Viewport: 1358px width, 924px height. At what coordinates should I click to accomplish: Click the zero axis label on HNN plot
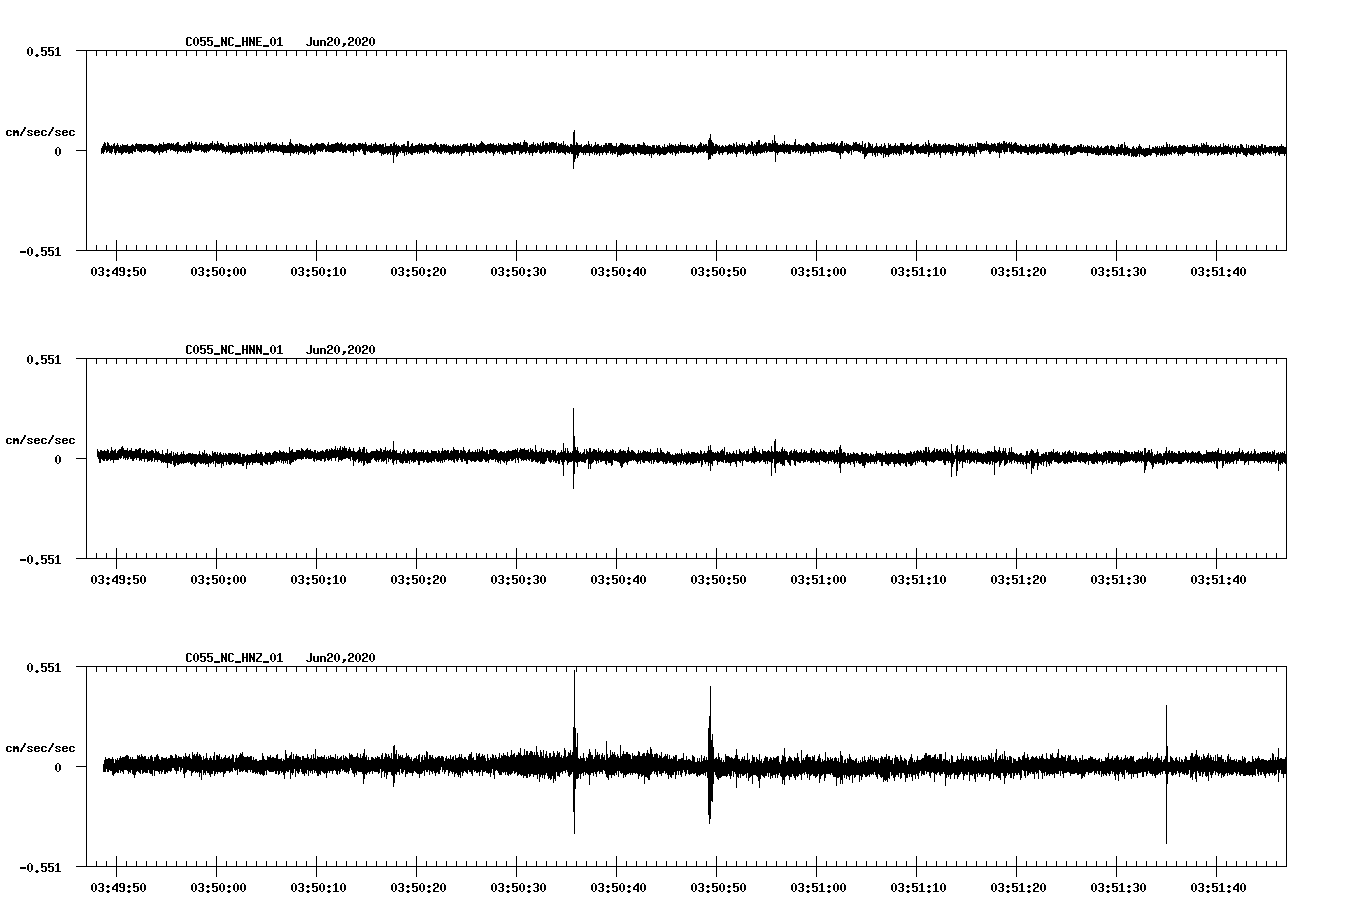coord(58,459)
